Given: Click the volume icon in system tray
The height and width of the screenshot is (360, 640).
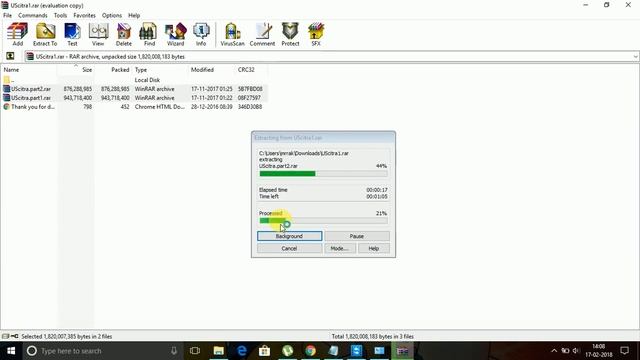Looking at the screenshot, I should (576, 351).
